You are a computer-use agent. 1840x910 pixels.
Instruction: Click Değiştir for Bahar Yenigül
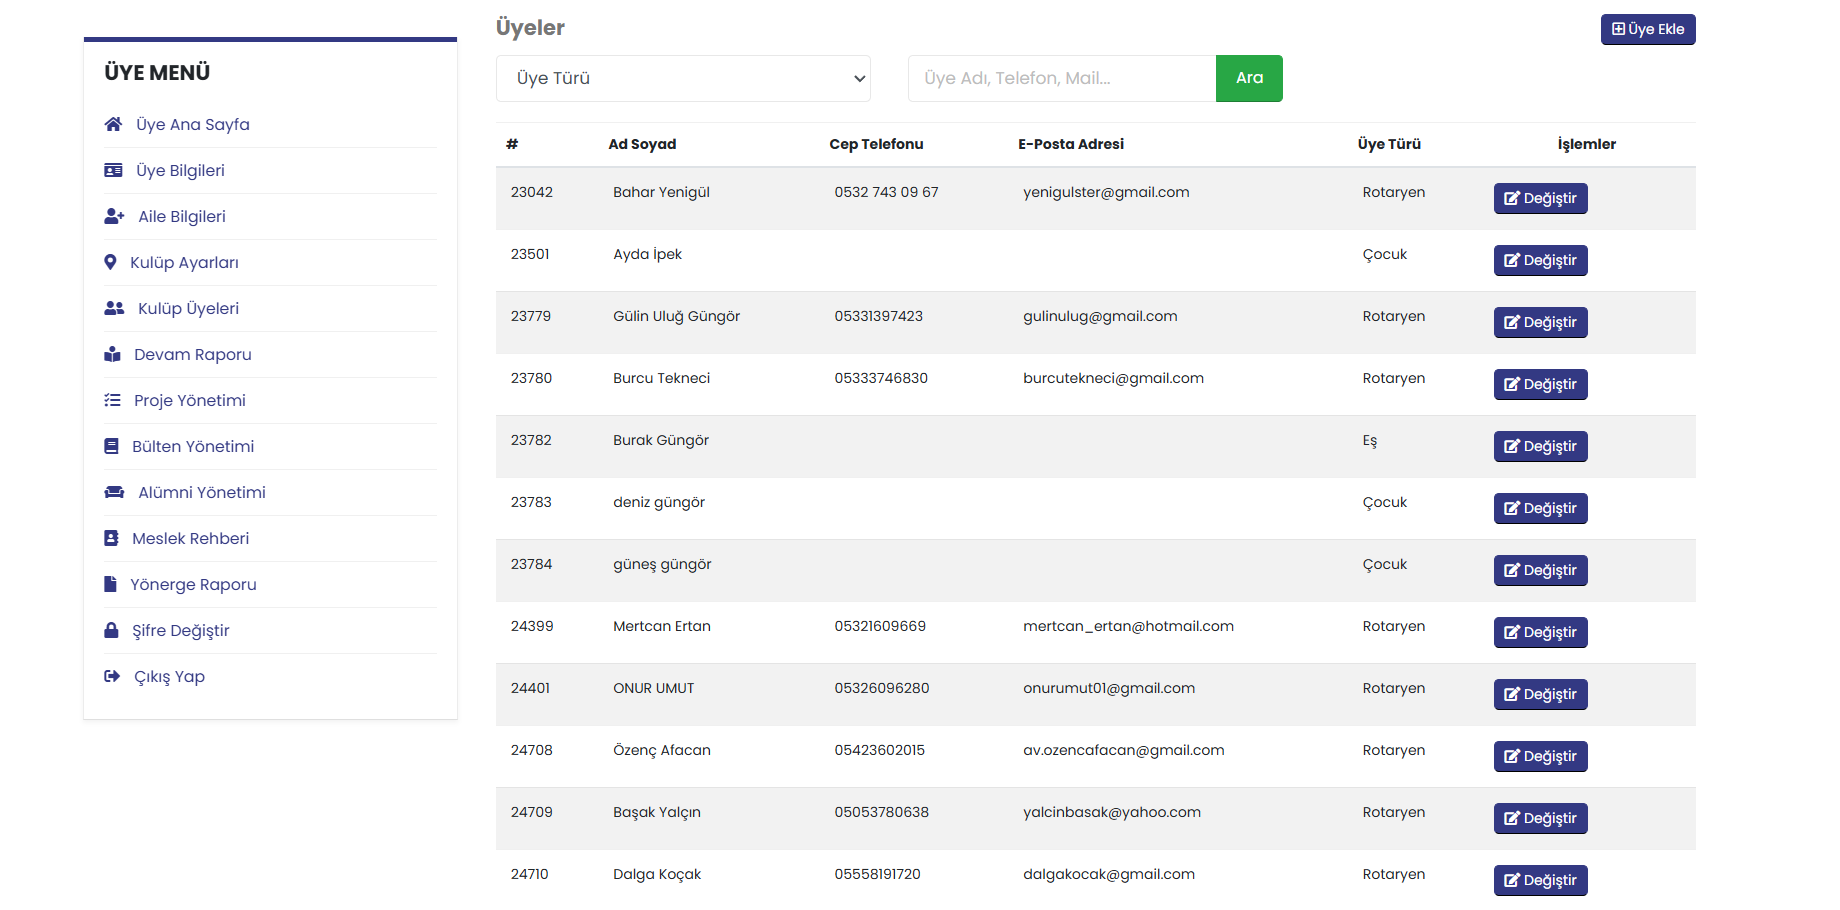pyautogui.click(x=1540, y=198)
